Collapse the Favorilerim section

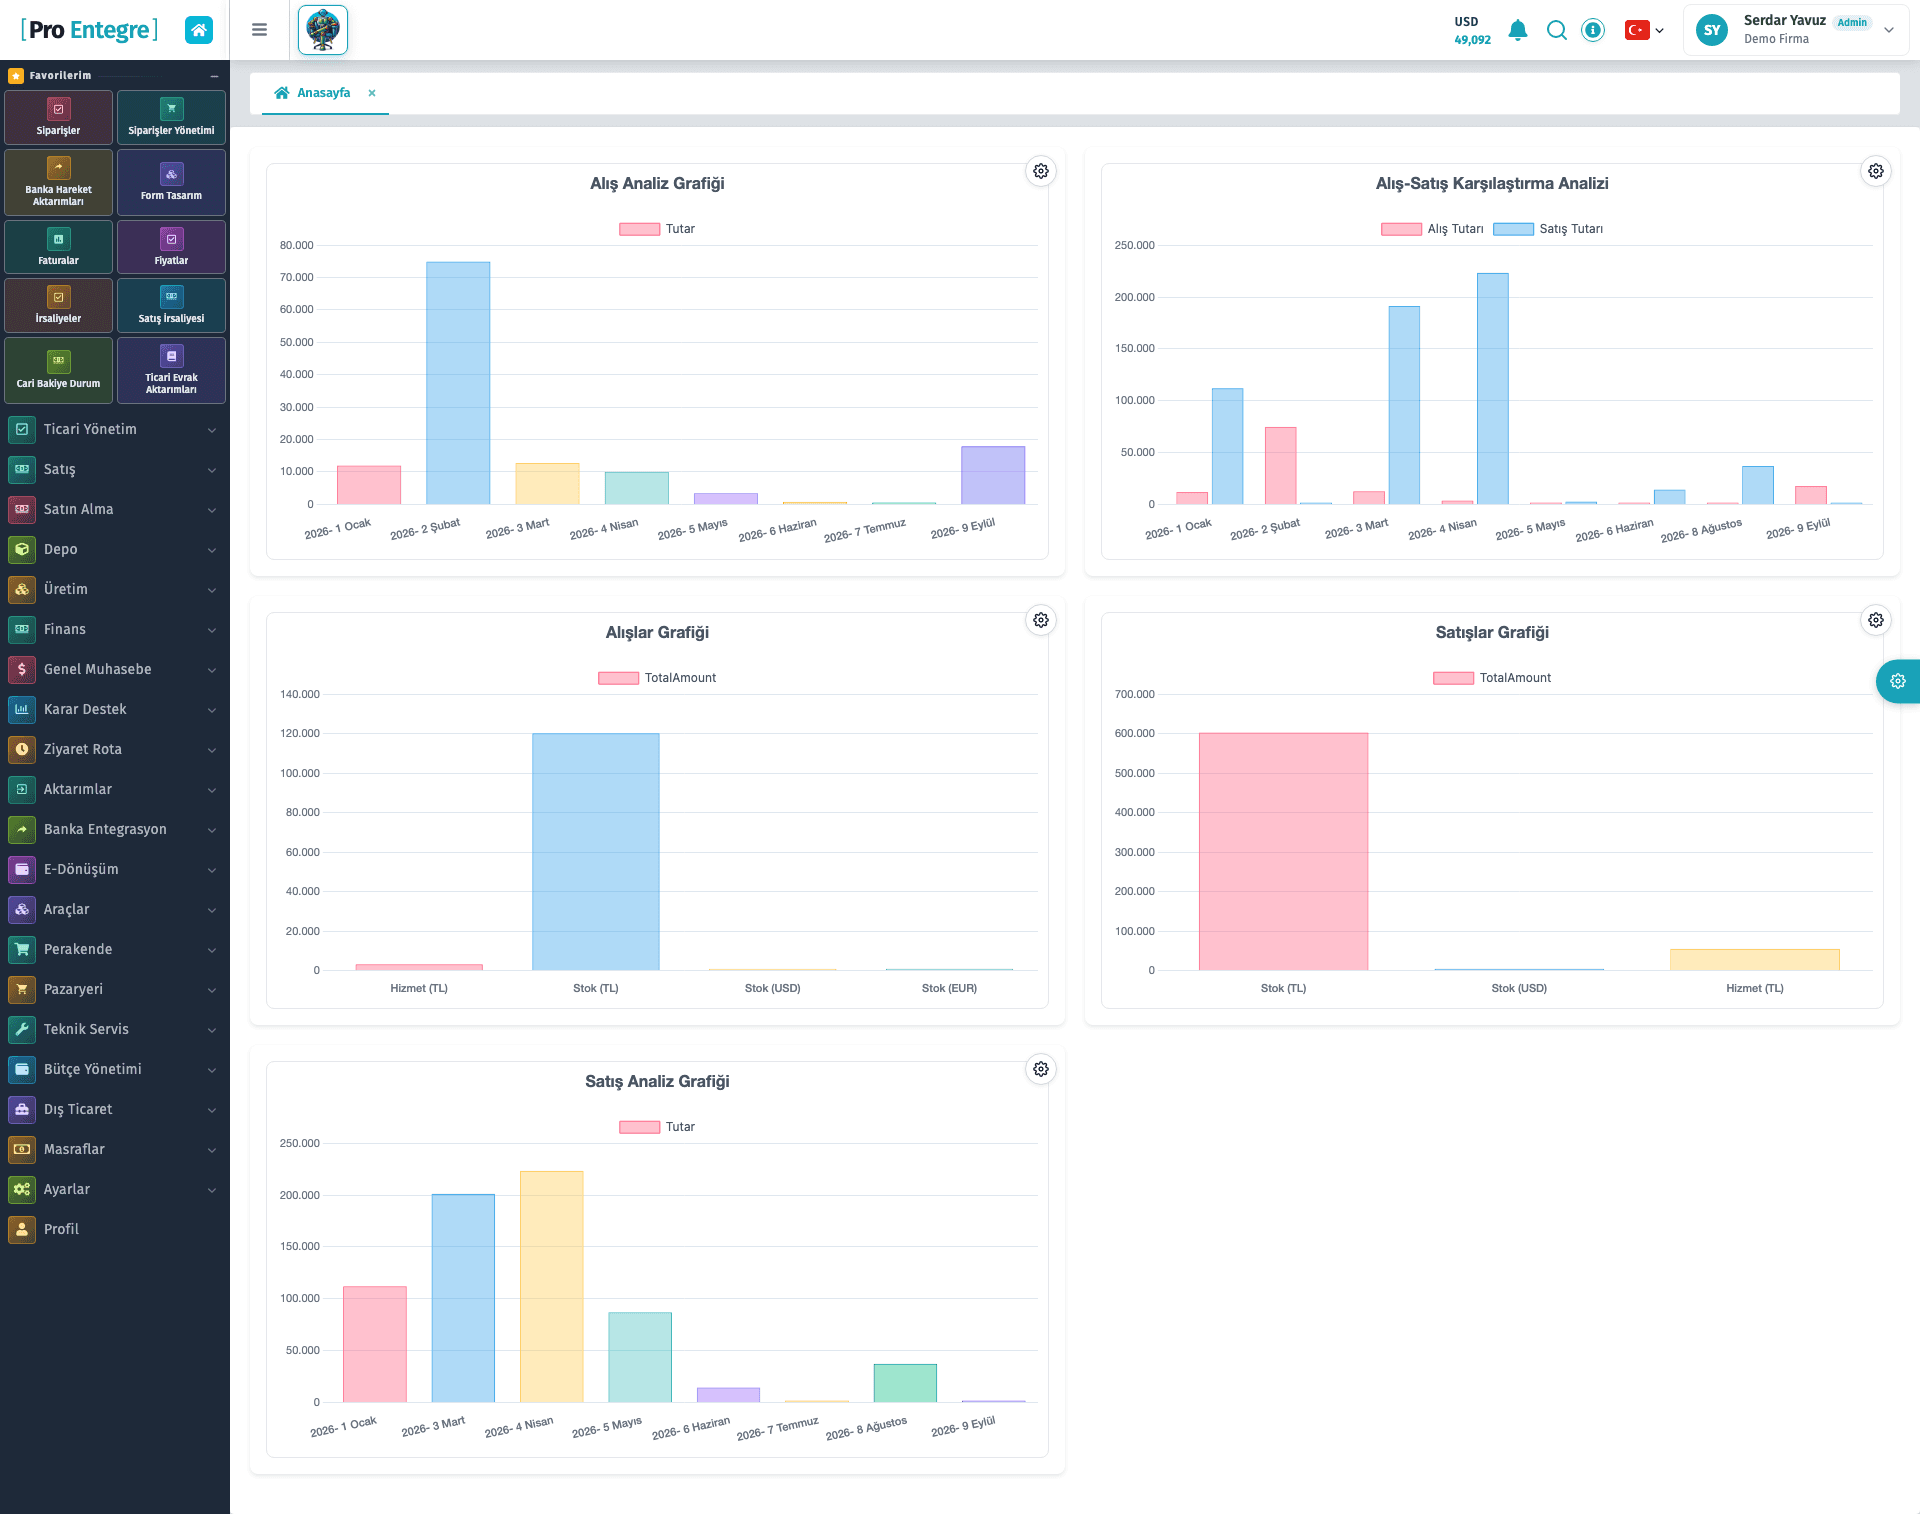(214, 76)
